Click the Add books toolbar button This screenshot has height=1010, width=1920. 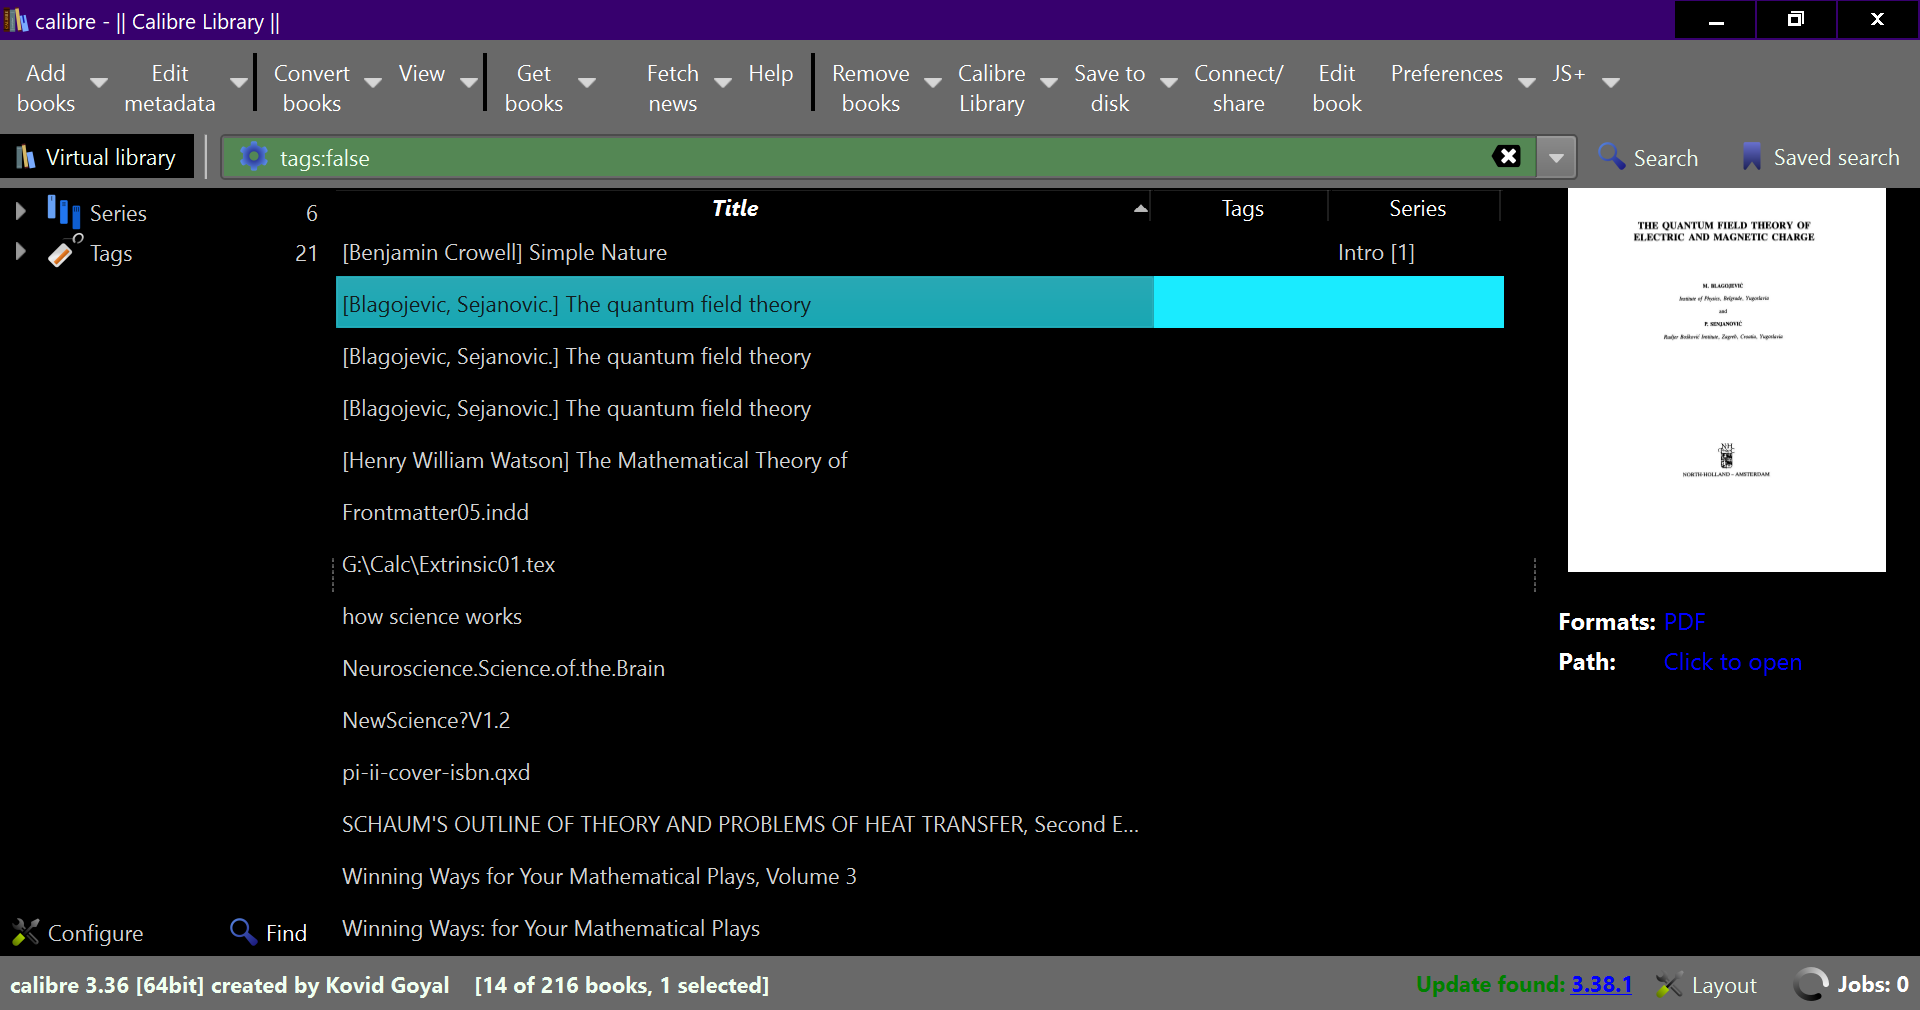(x=45, y=88)
